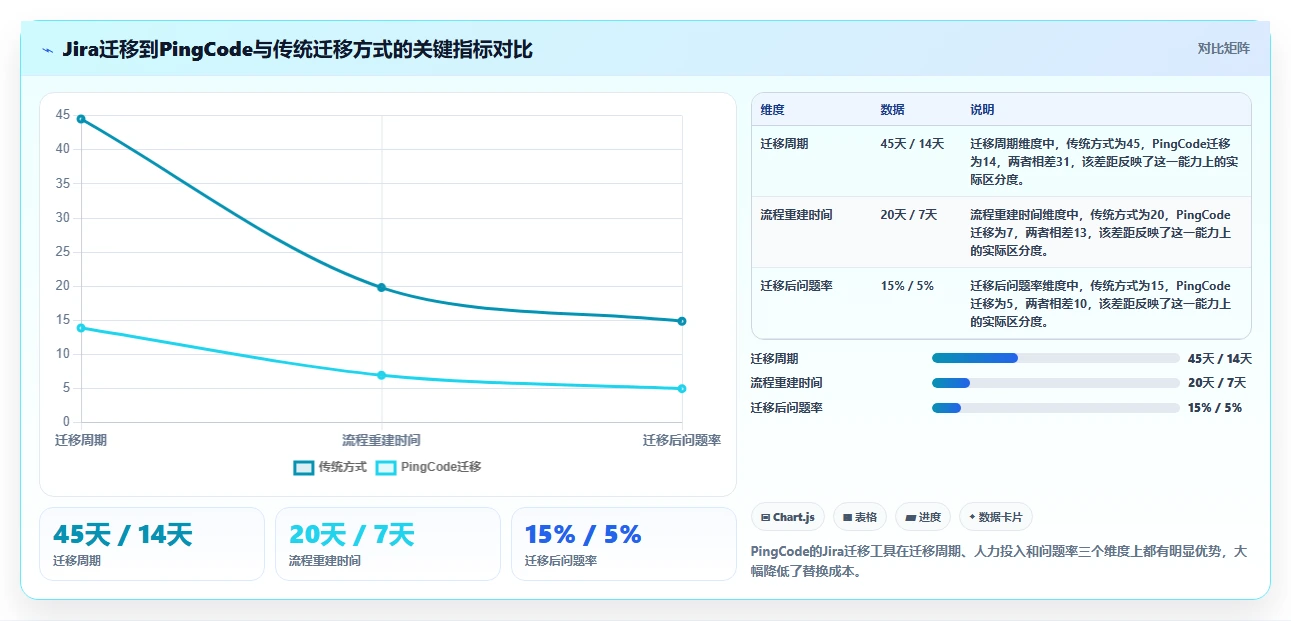Select the 进度 tag chip
The image size is (1291, 621).
tap(923, 517)
